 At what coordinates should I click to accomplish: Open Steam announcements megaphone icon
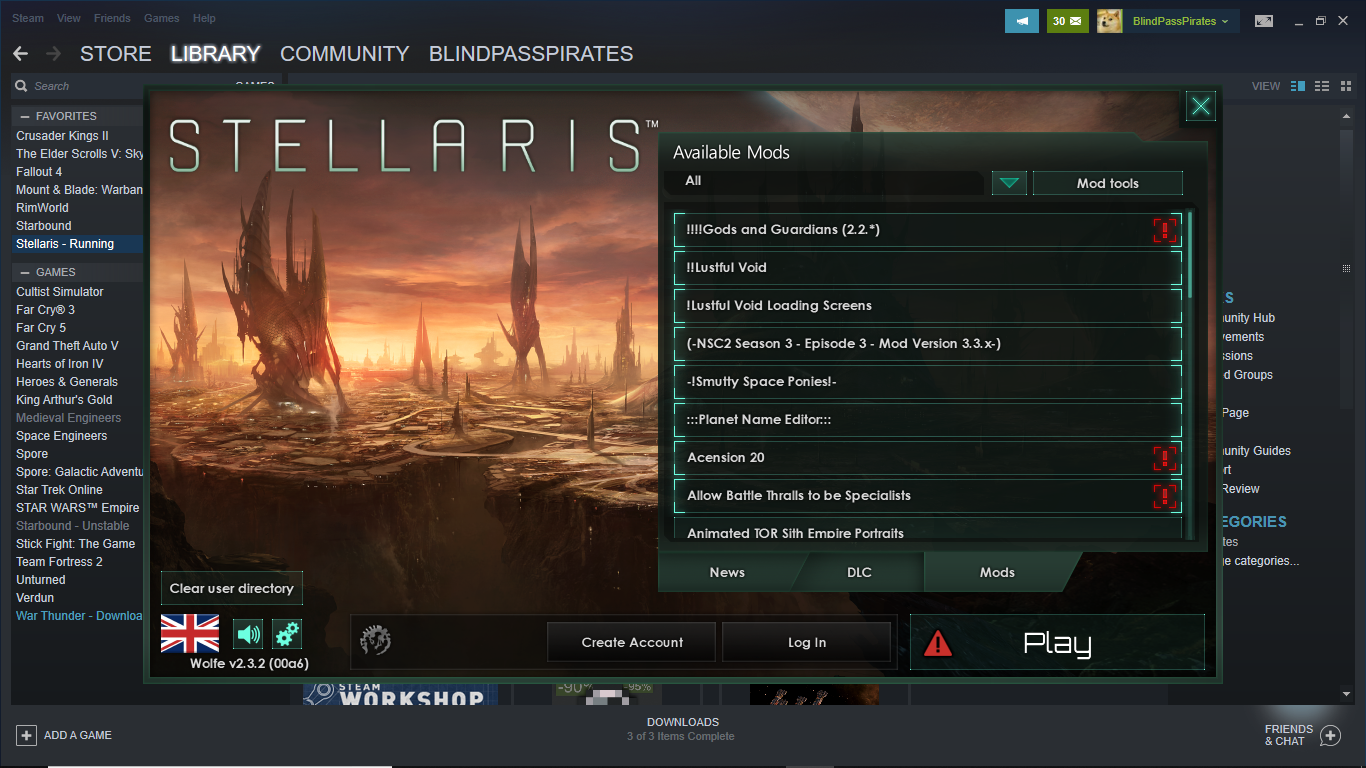tap(1022, 20)
